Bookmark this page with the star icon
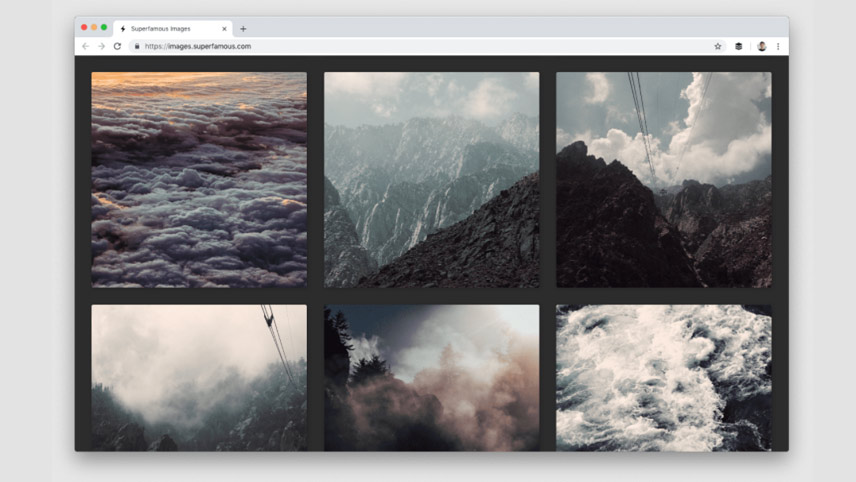The image size is (856, 482). [718, 46]
